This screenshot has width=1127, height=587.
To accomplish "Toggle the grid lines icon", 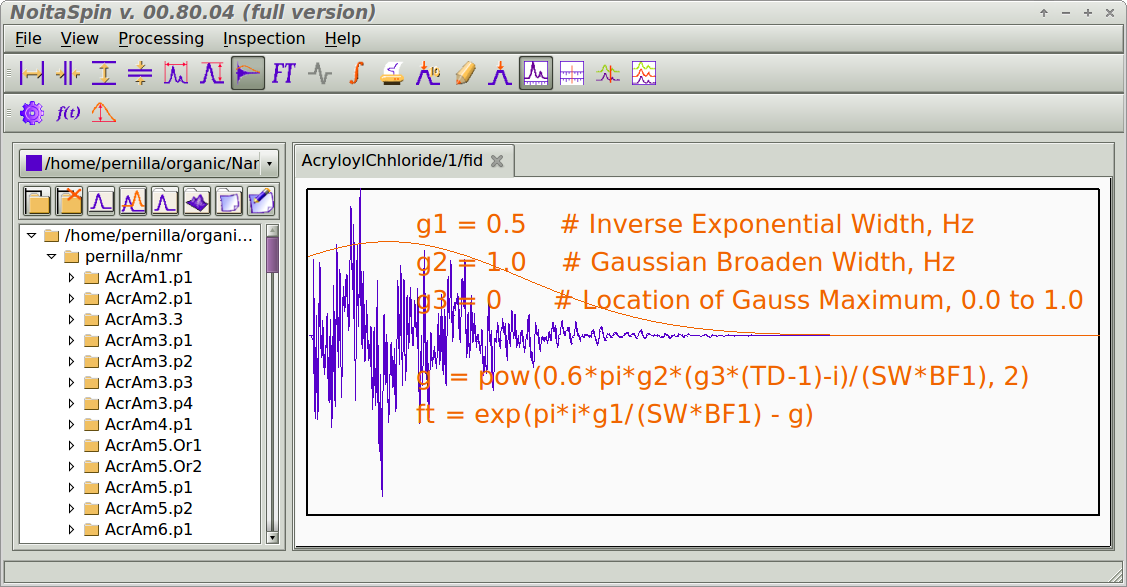I will 572,73.
